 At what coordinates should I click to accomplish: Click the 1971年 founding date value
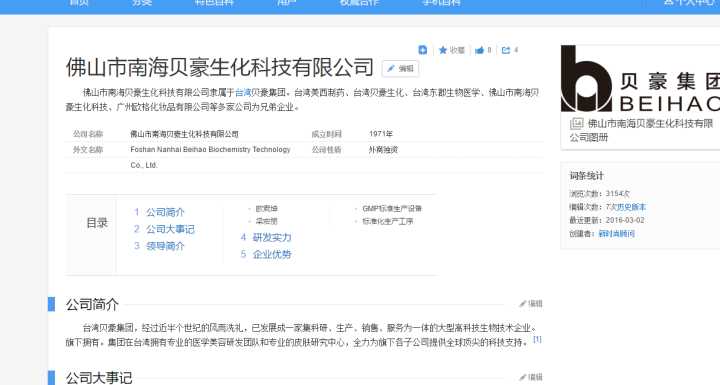(x=381, y=134)
